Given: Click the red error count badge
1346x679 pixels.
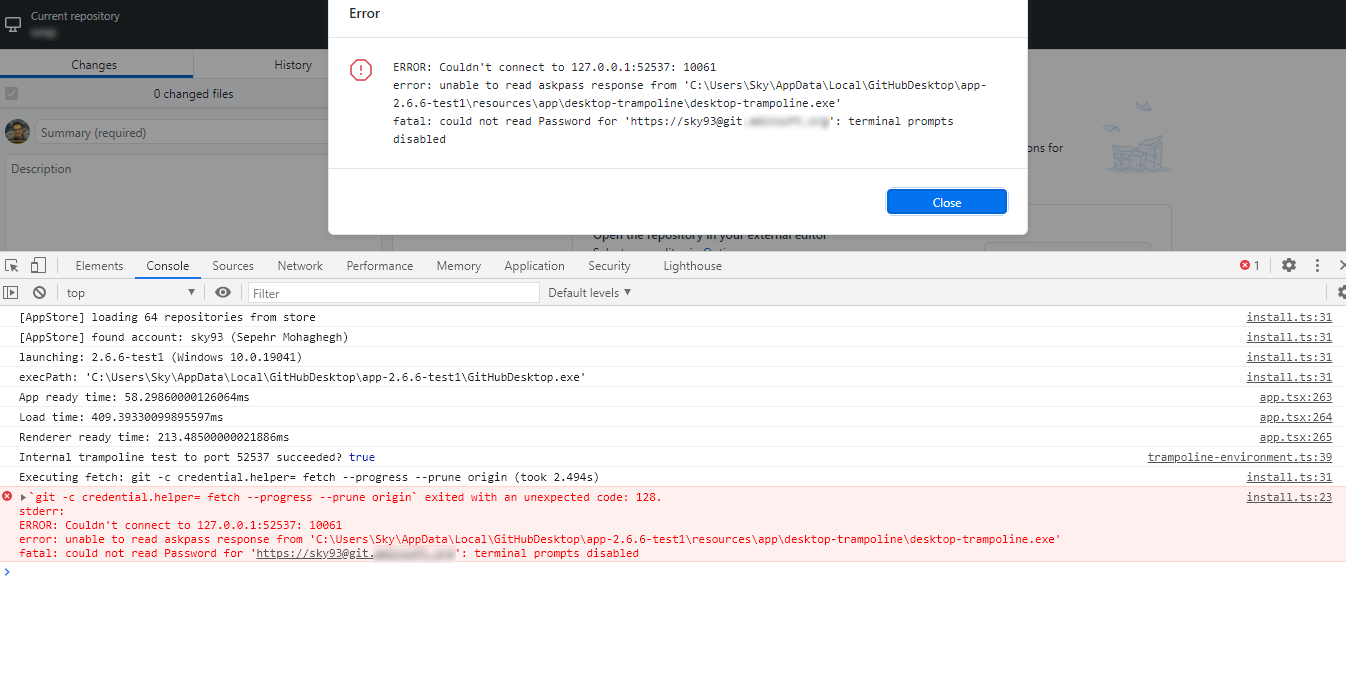Looking at the screenshot, I should [x=1246, y=265].
